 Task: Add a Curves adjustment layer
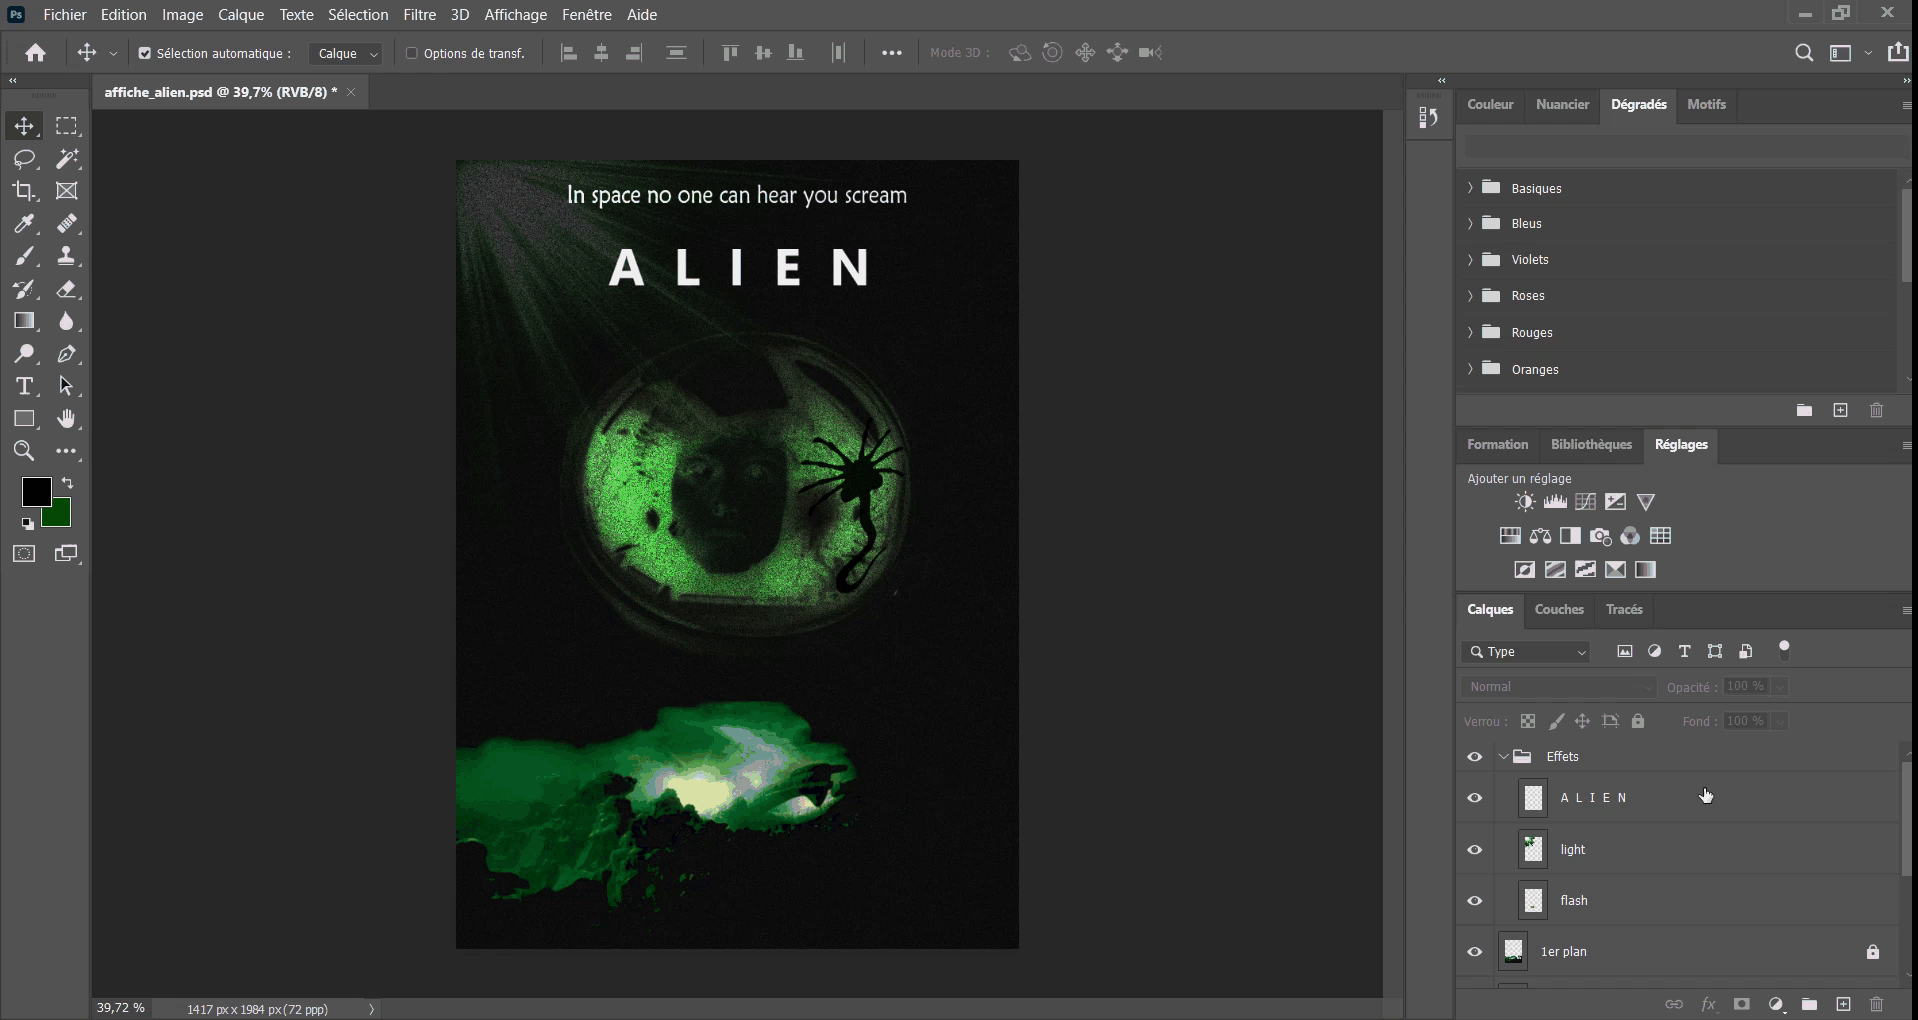click(1585, 502)
